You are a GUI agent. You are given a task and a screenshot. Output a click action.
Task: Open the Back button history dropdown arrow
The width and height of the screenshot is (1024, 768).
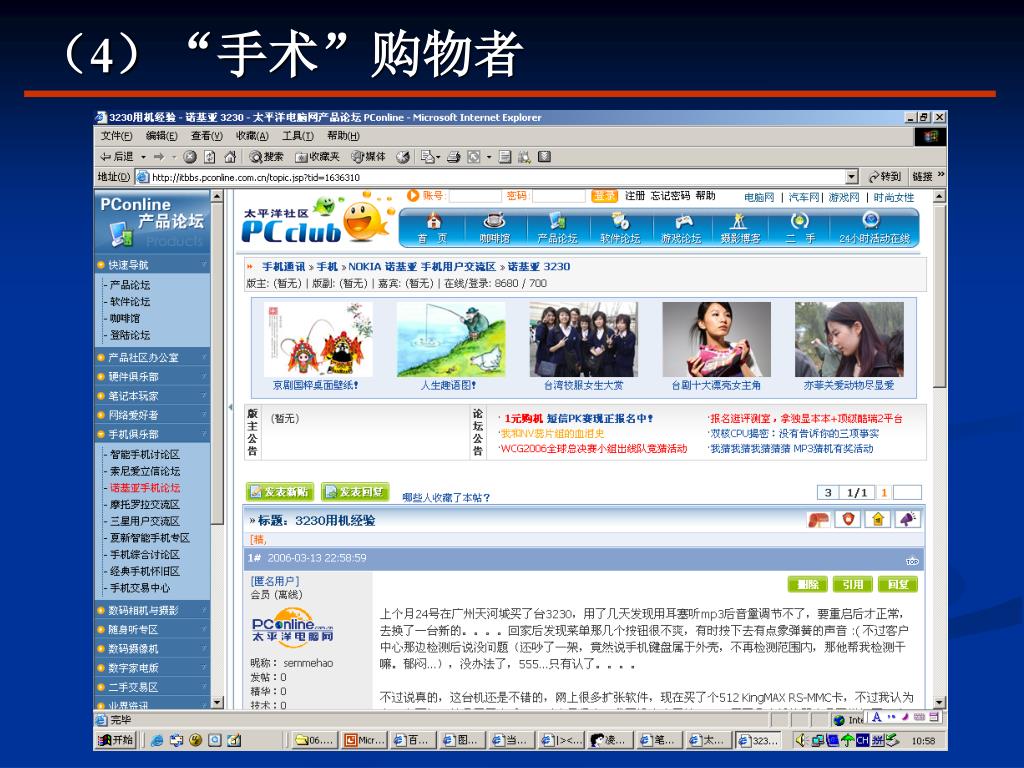tap(143, 157)
